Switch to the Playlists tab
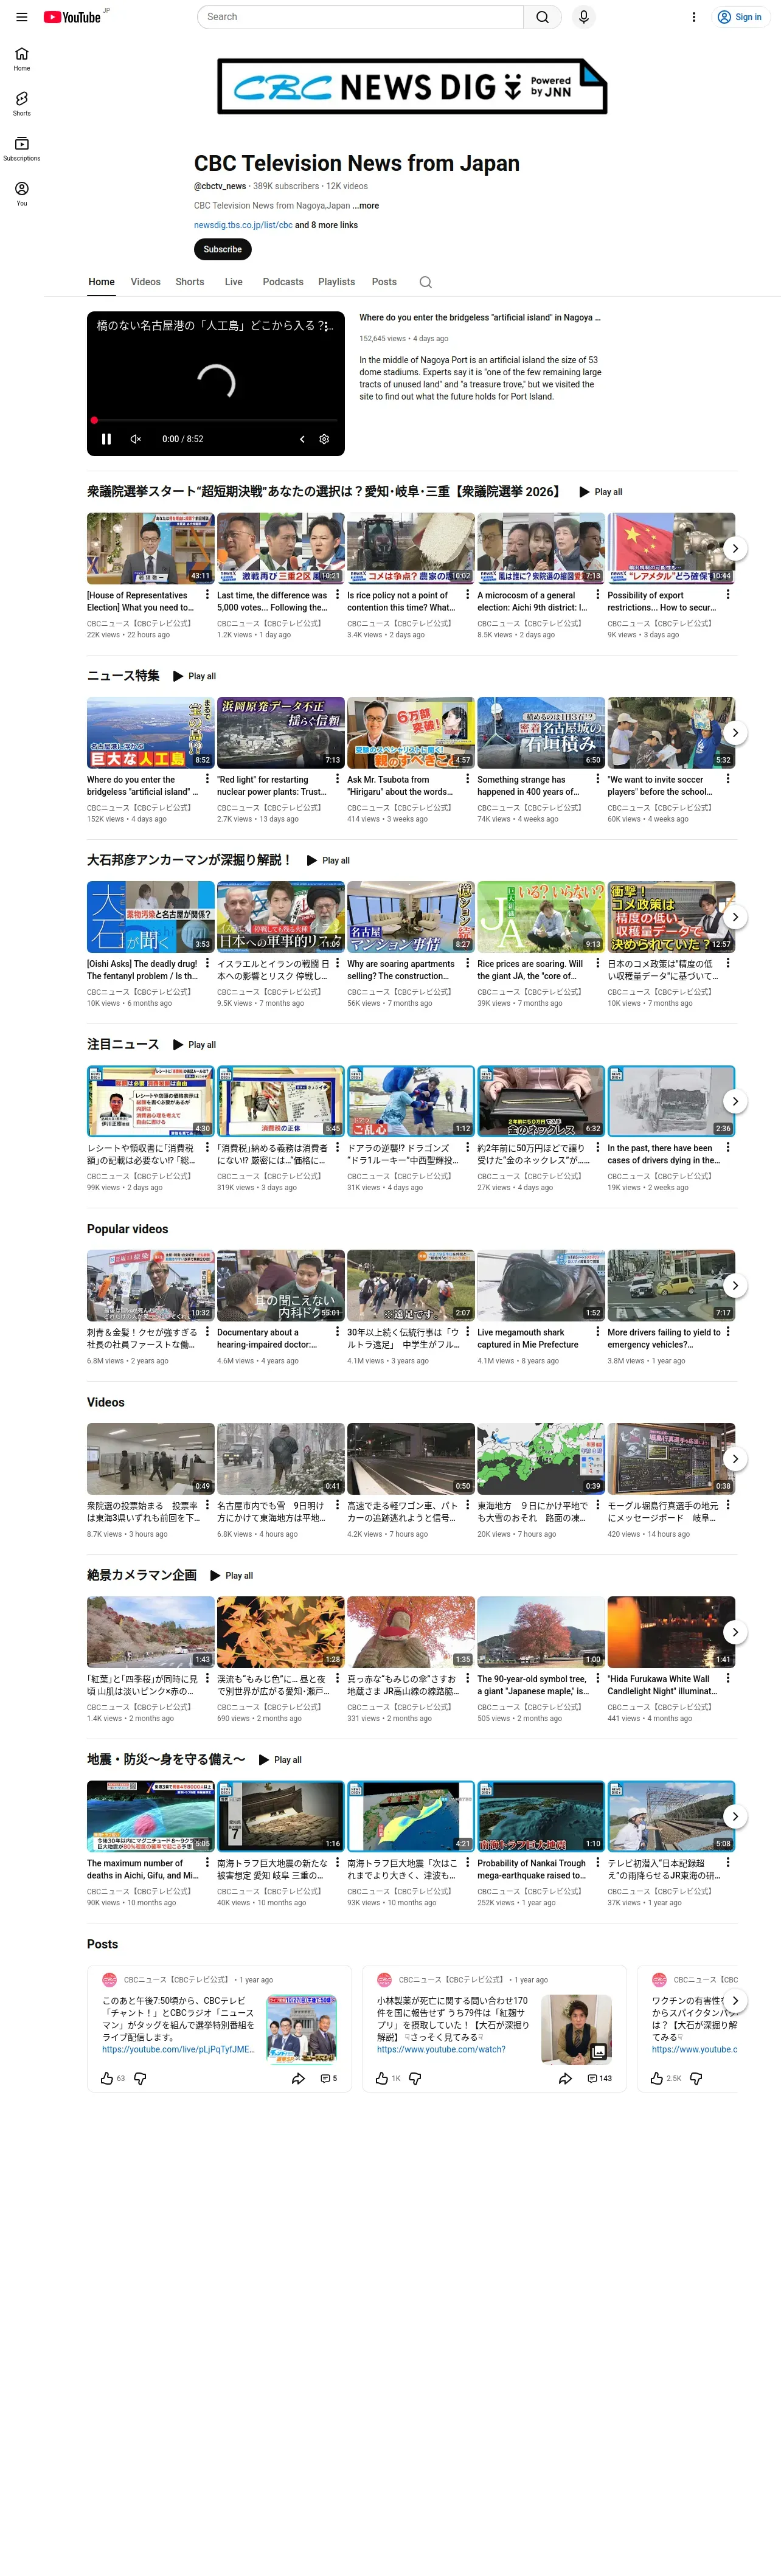781x2576 pixels. point(336,282)
